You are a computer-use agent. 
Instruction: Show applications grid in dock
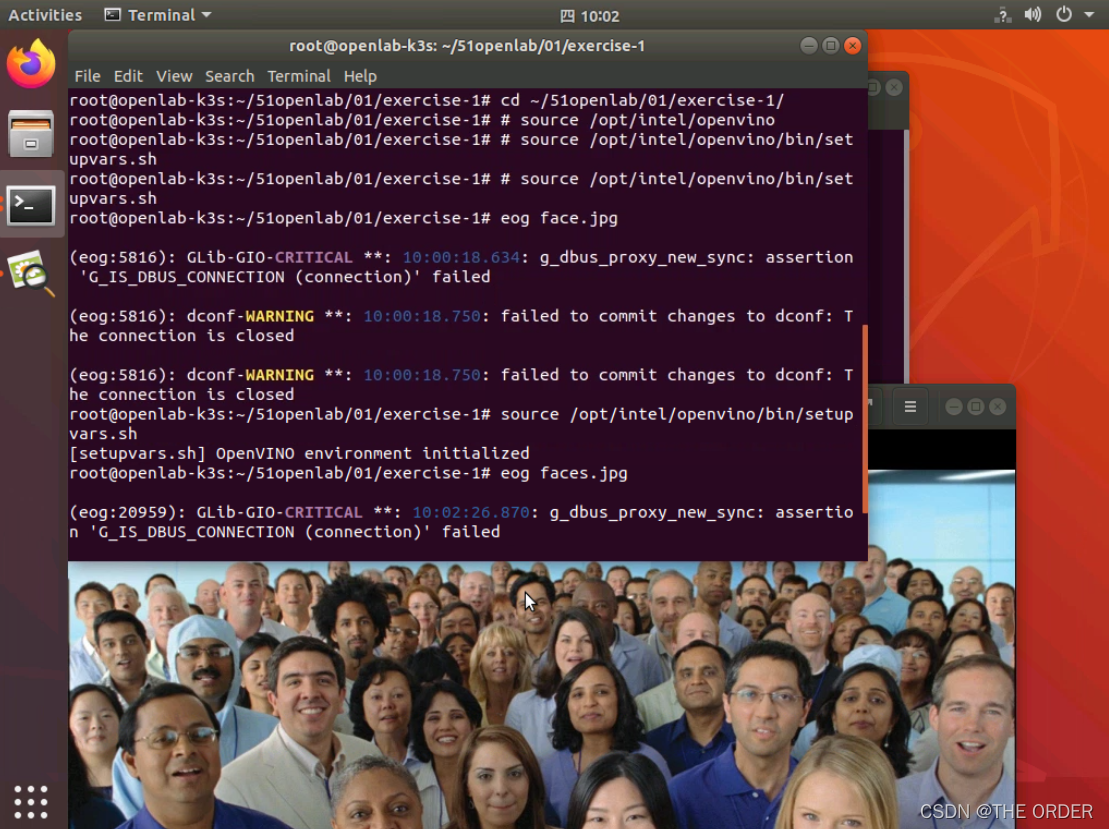click(x=30, y=802)
